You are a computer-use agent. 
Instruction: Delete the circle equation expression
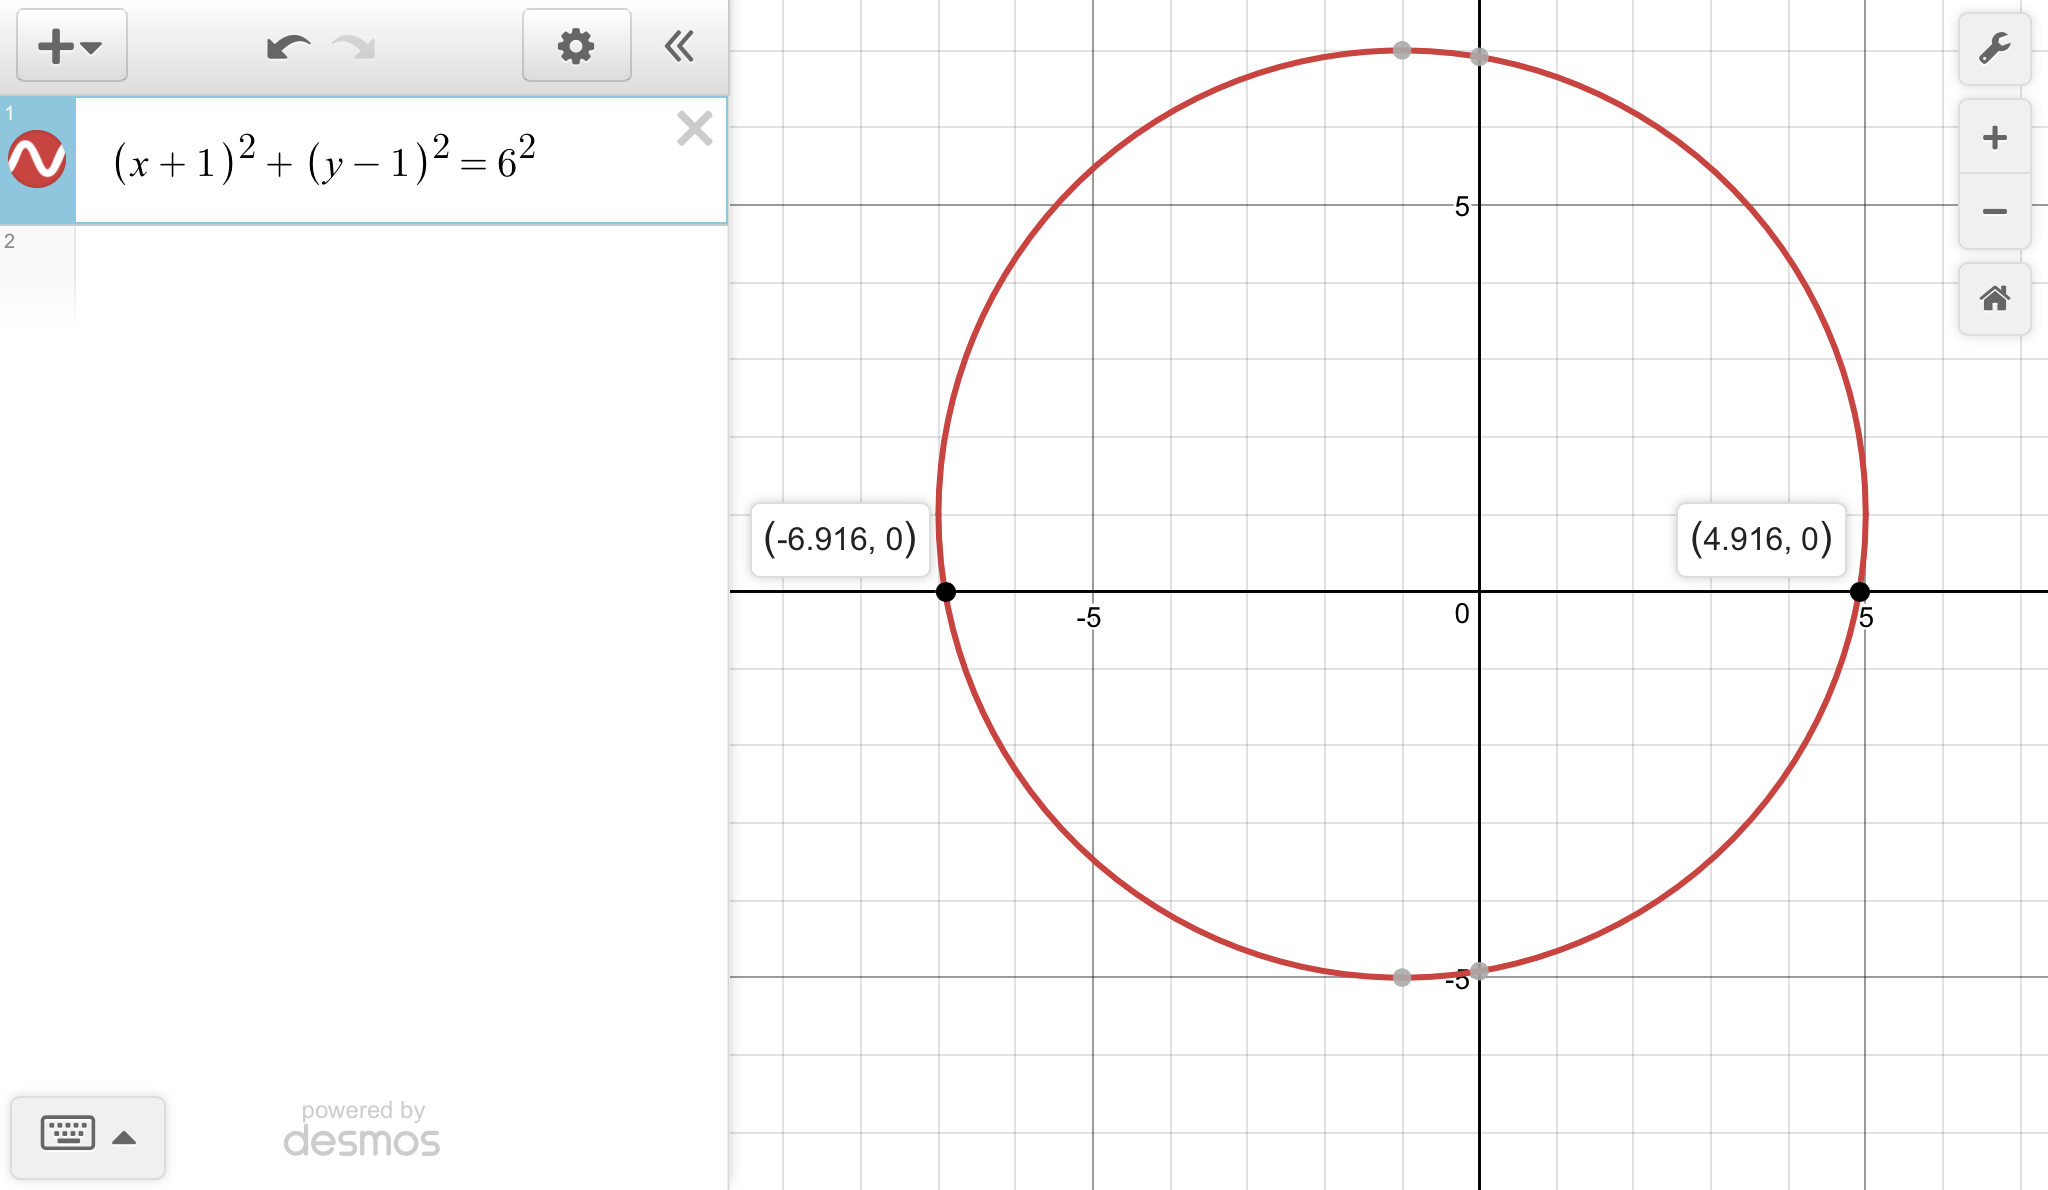pyautogui.click(x=694, y=129)
